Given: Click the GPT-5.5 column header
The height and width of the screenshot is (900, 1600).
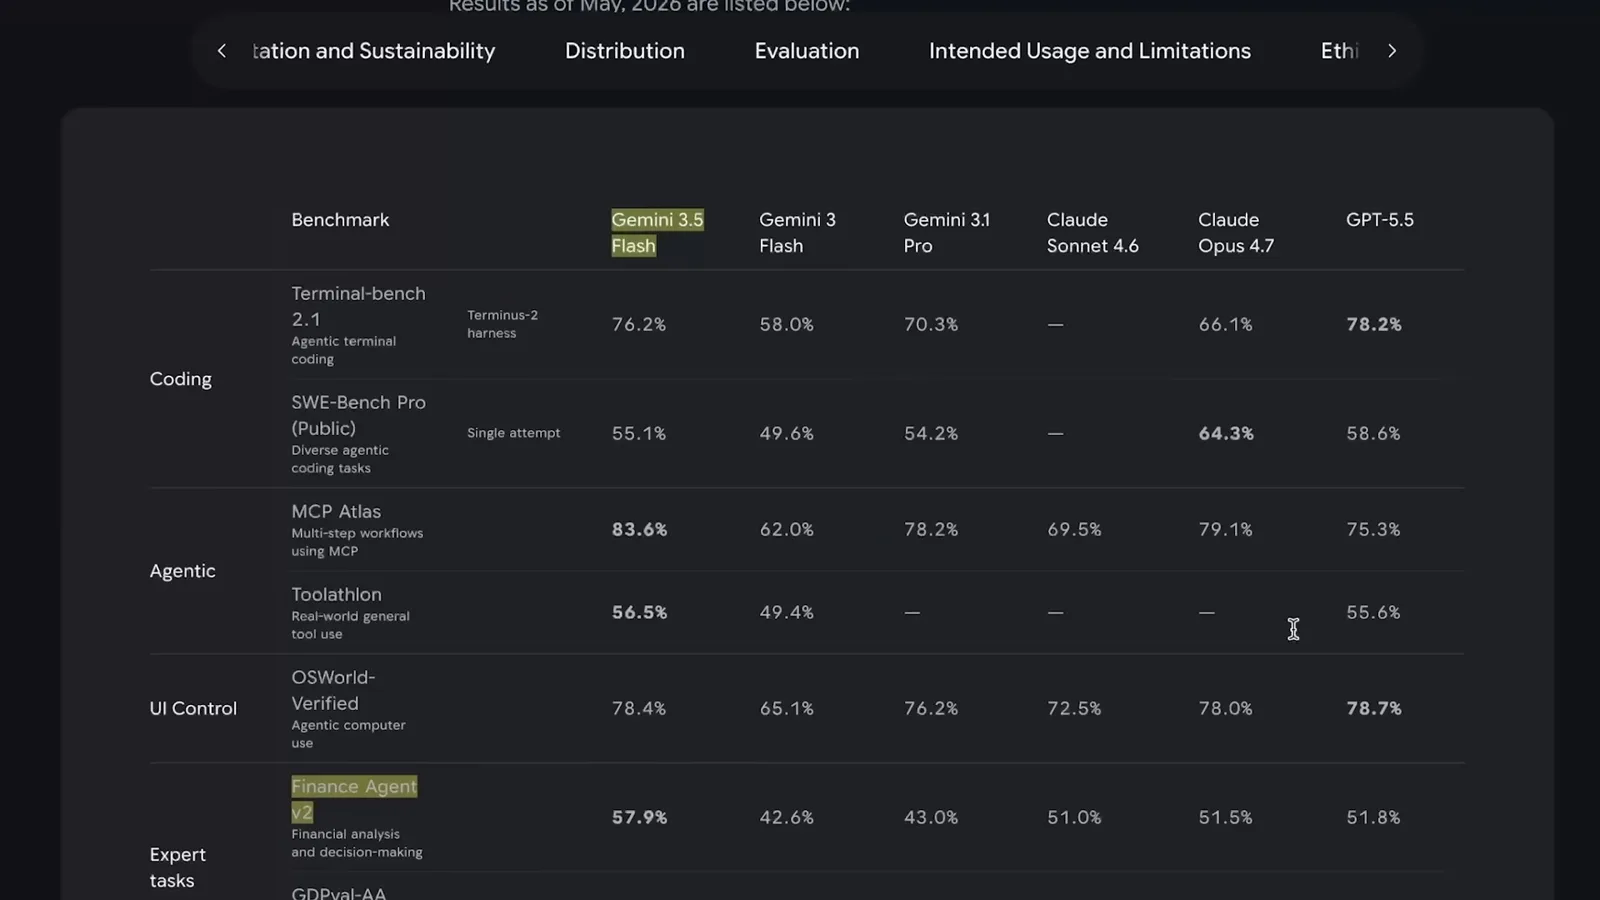Looking at the screenshot, I should [x=1380, y=219].
